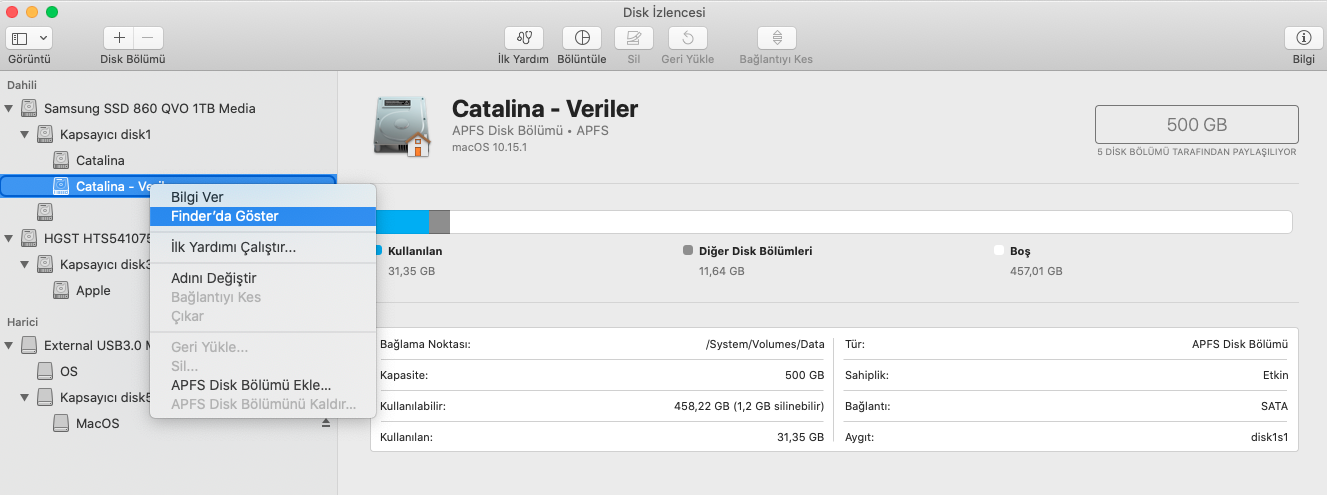Viewport: 1327px width, 495px height.
Task: Choose Bilgi Ver from context menu
Action: pos(263,197)
